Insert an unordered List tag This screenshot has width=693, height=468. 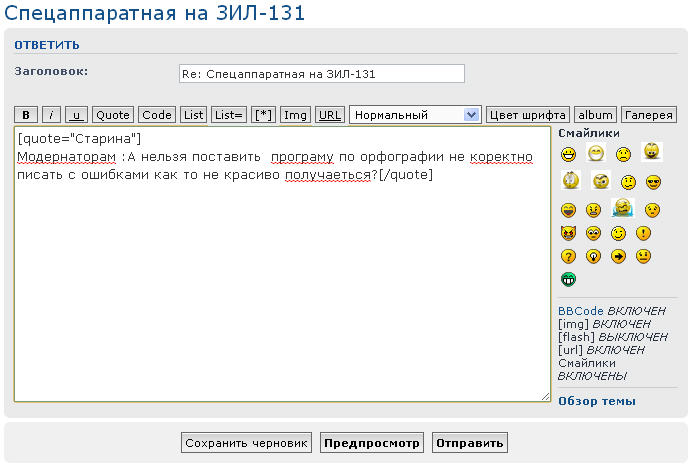(194, 115)
